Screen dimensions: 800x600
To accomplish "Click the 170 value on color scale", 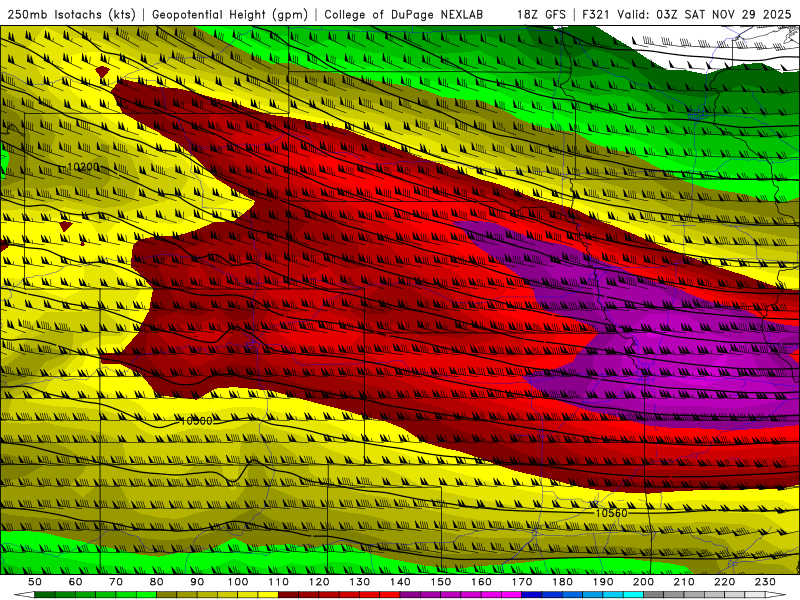I will (x=522, y=582).
